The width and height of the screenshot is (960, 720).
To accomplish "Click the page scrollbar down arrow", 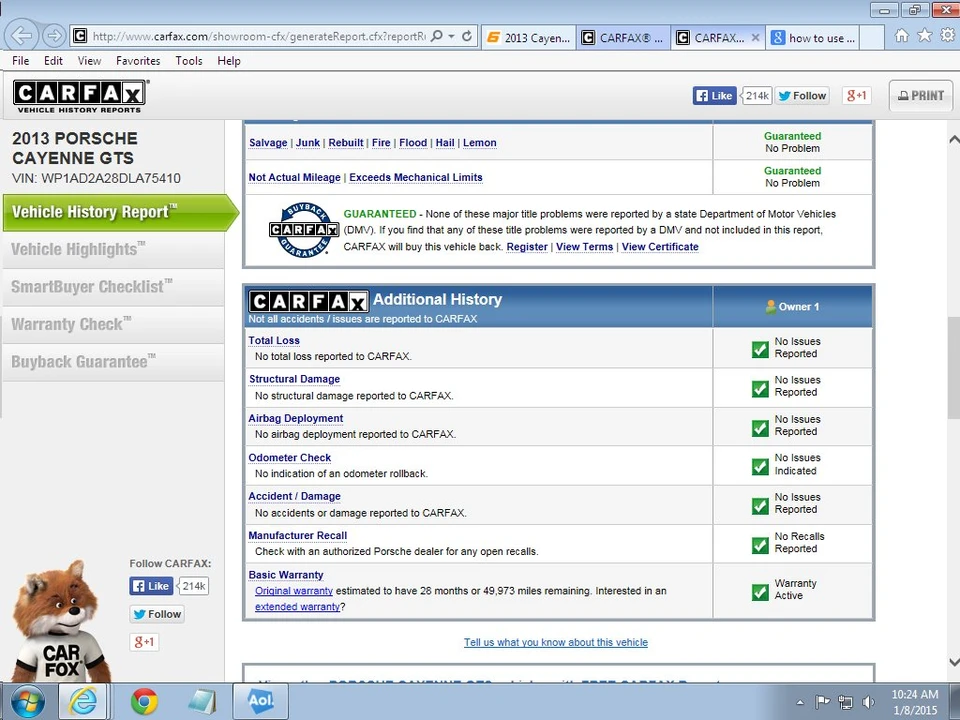I will pyautogui.click(x=953, y=662).
